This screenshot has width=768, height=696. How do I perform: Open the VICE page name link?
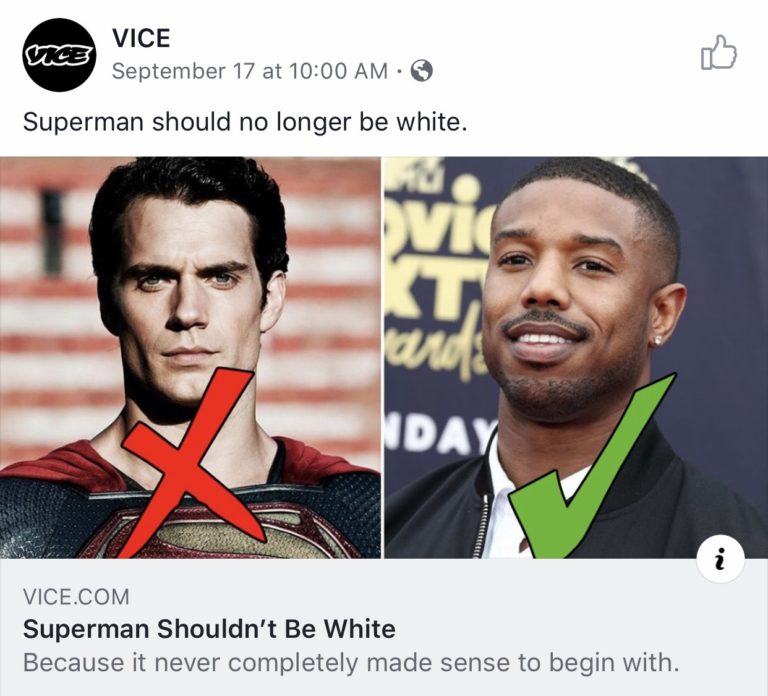click(x=141, y=38)
